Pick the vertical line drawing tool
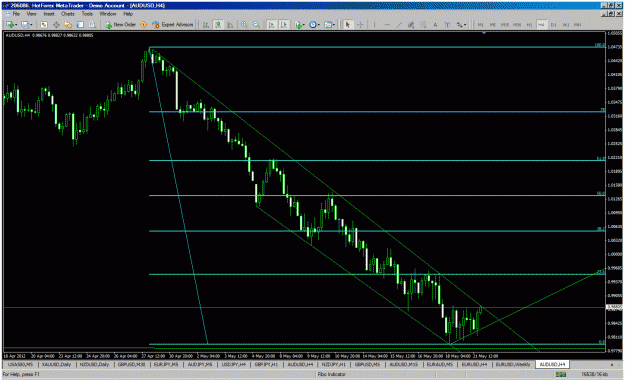 coord(374,25)
